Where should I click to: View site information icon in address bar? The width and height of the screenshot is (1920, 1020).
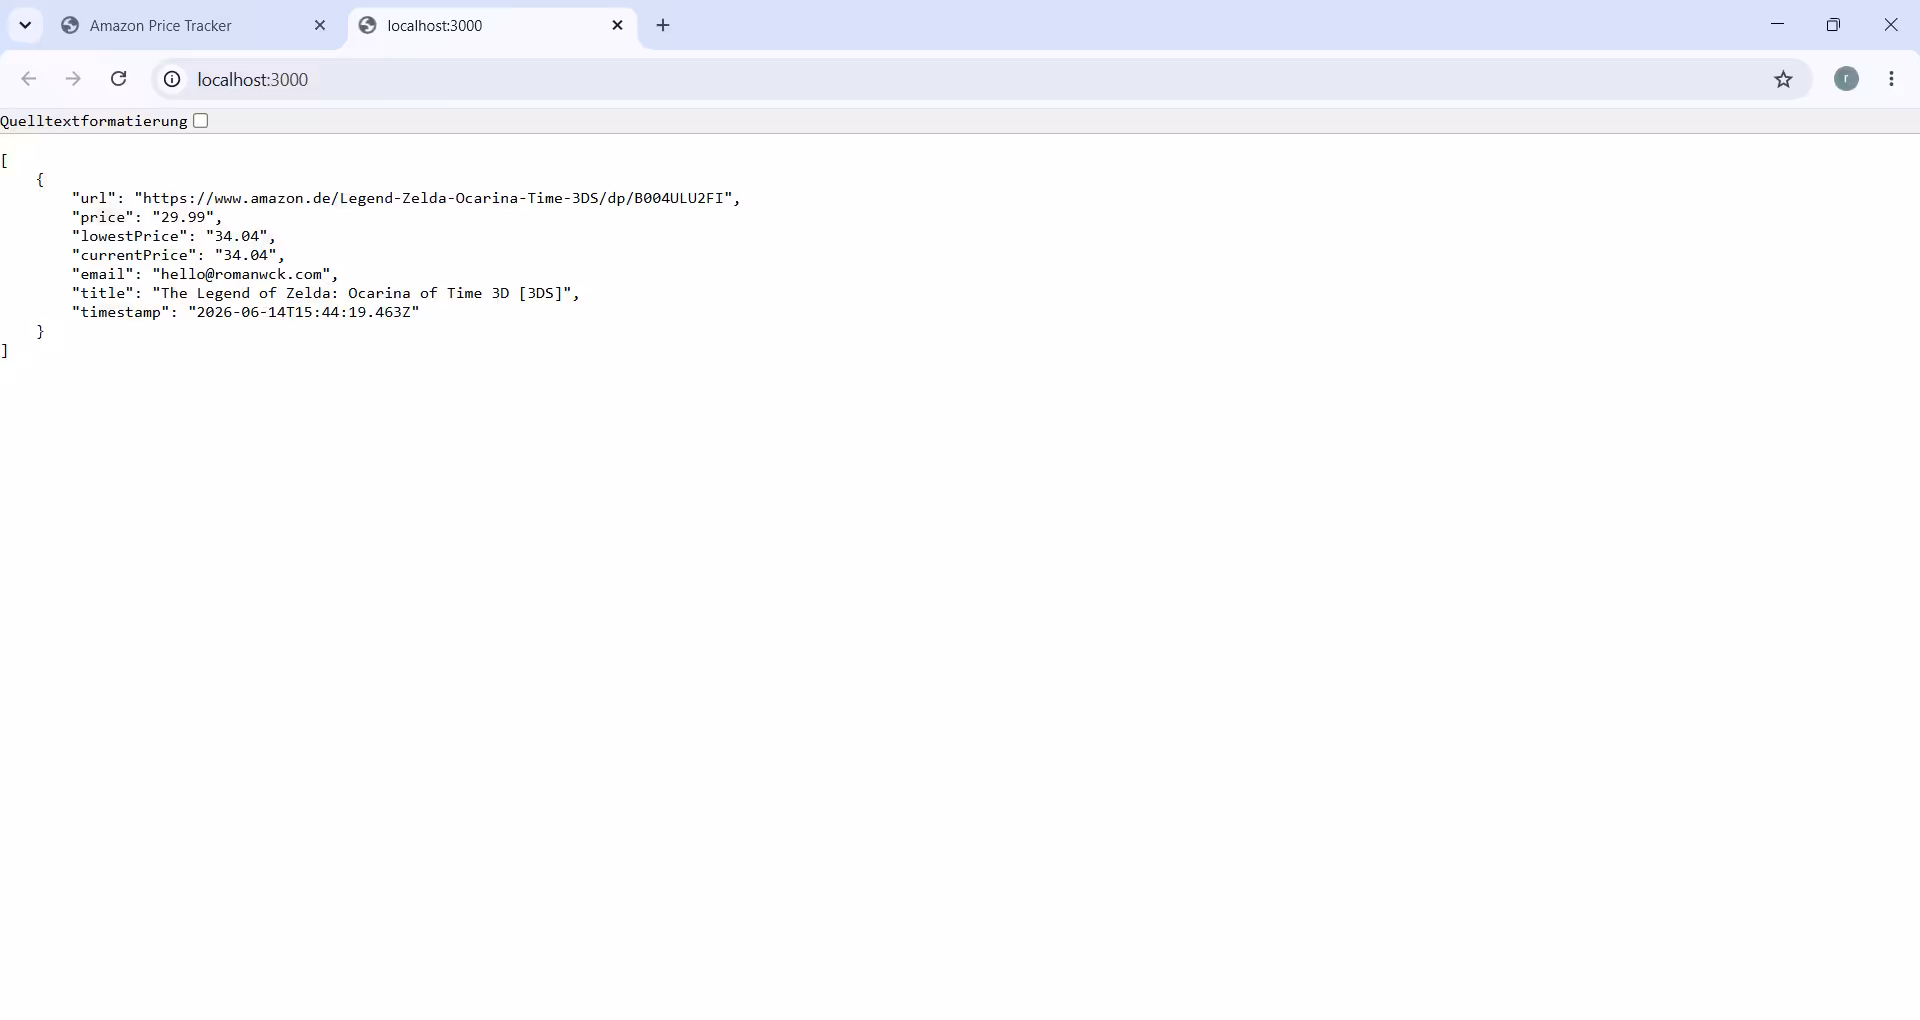172,79
